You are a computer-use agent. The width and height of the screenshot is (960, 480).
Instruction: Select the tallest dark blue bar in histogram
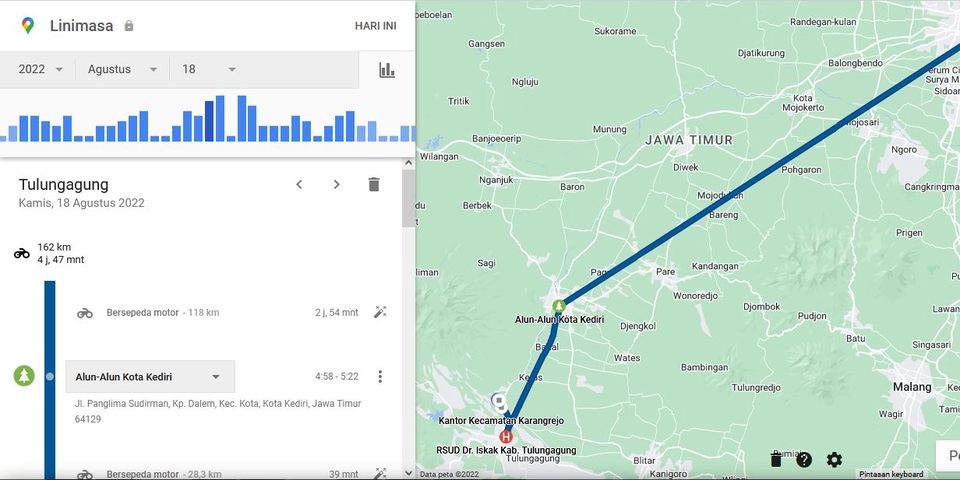pyautogui.click(x=209, y=121)
